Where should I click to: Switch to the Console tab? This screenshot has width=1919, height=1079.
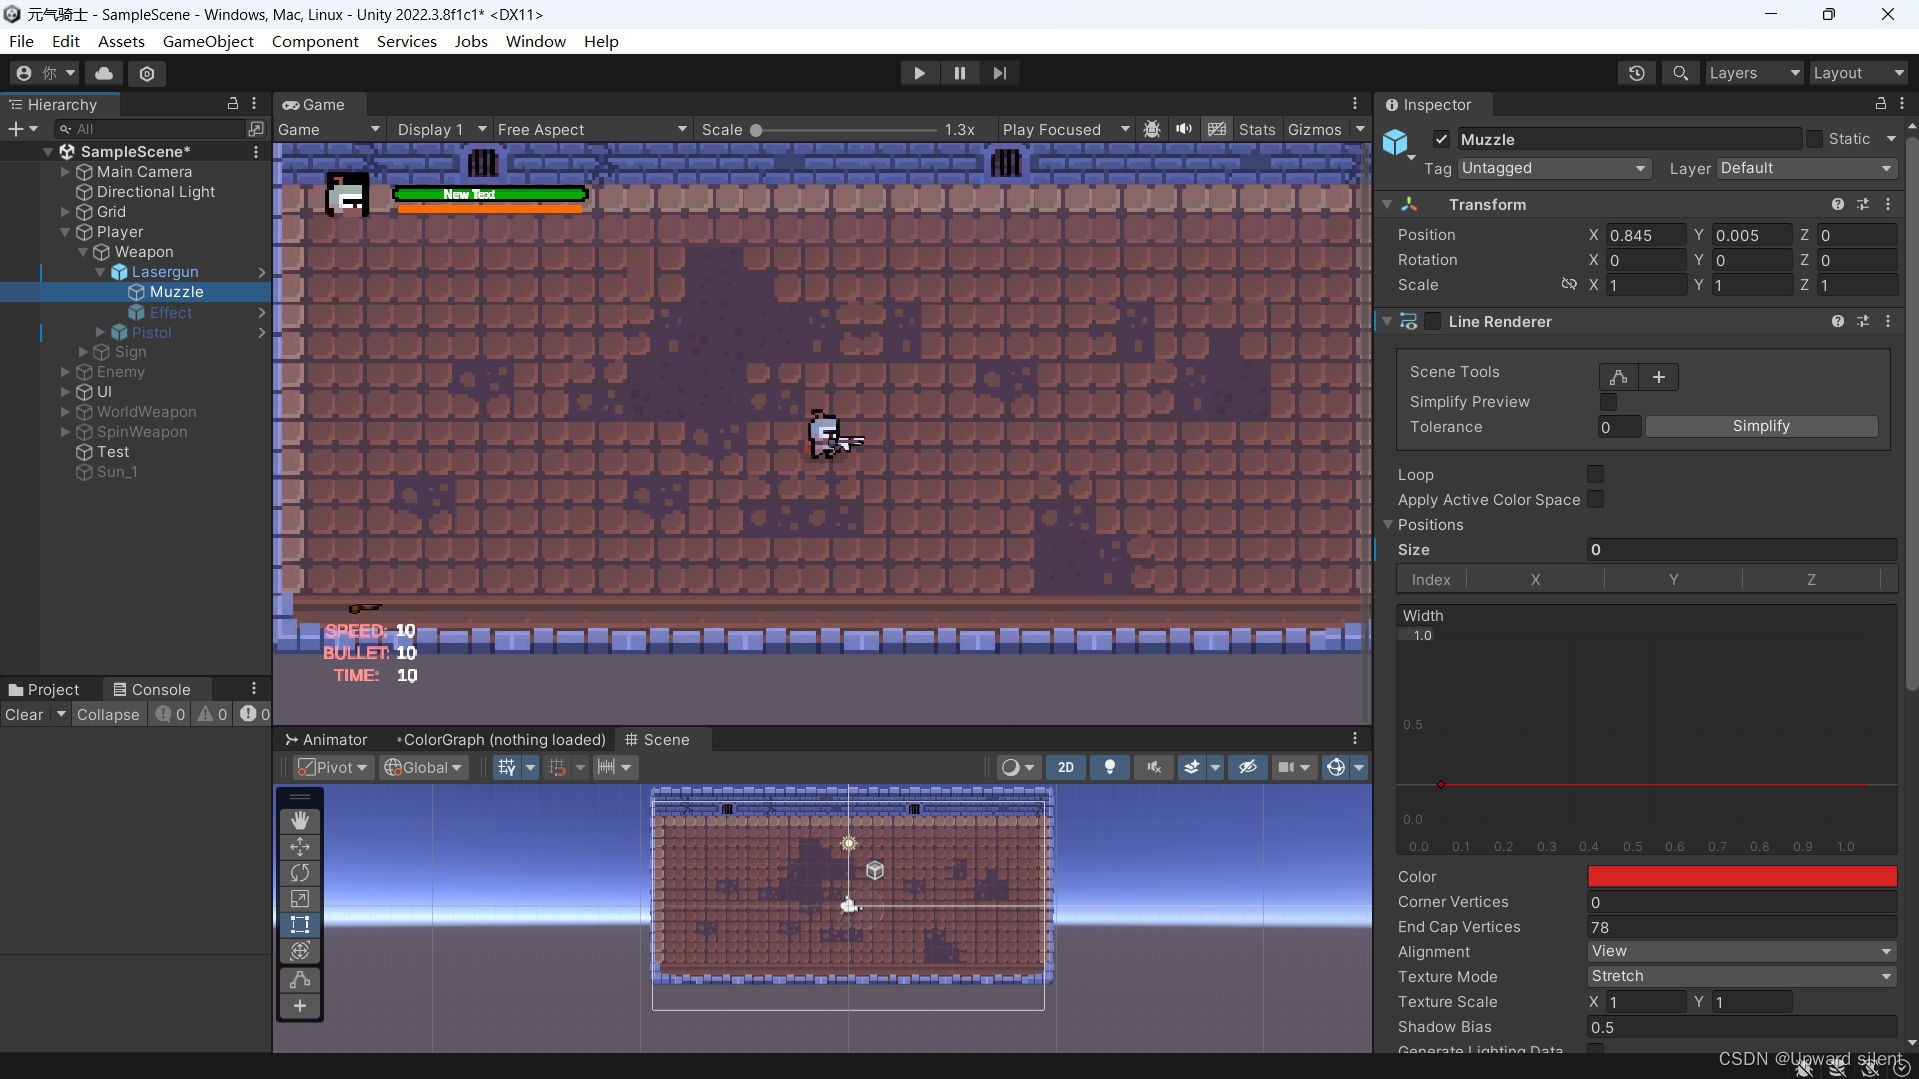pos(152,689)
